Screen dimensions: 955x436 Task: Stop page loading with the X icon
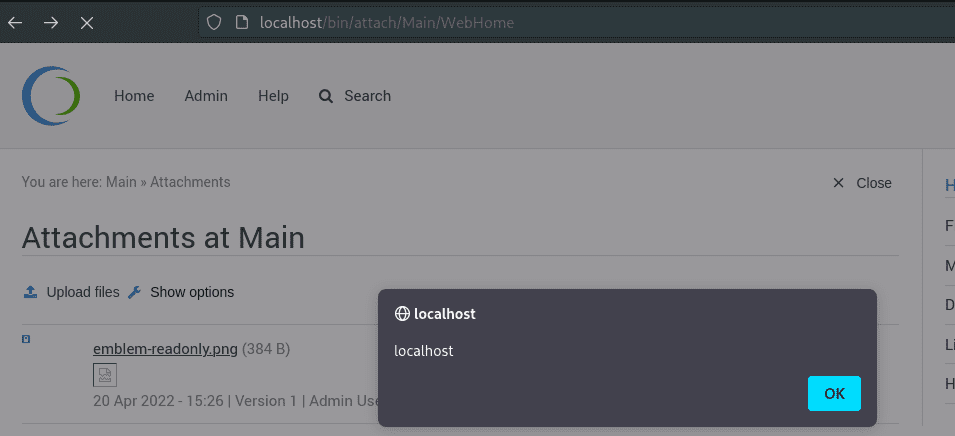click(87, 23)
